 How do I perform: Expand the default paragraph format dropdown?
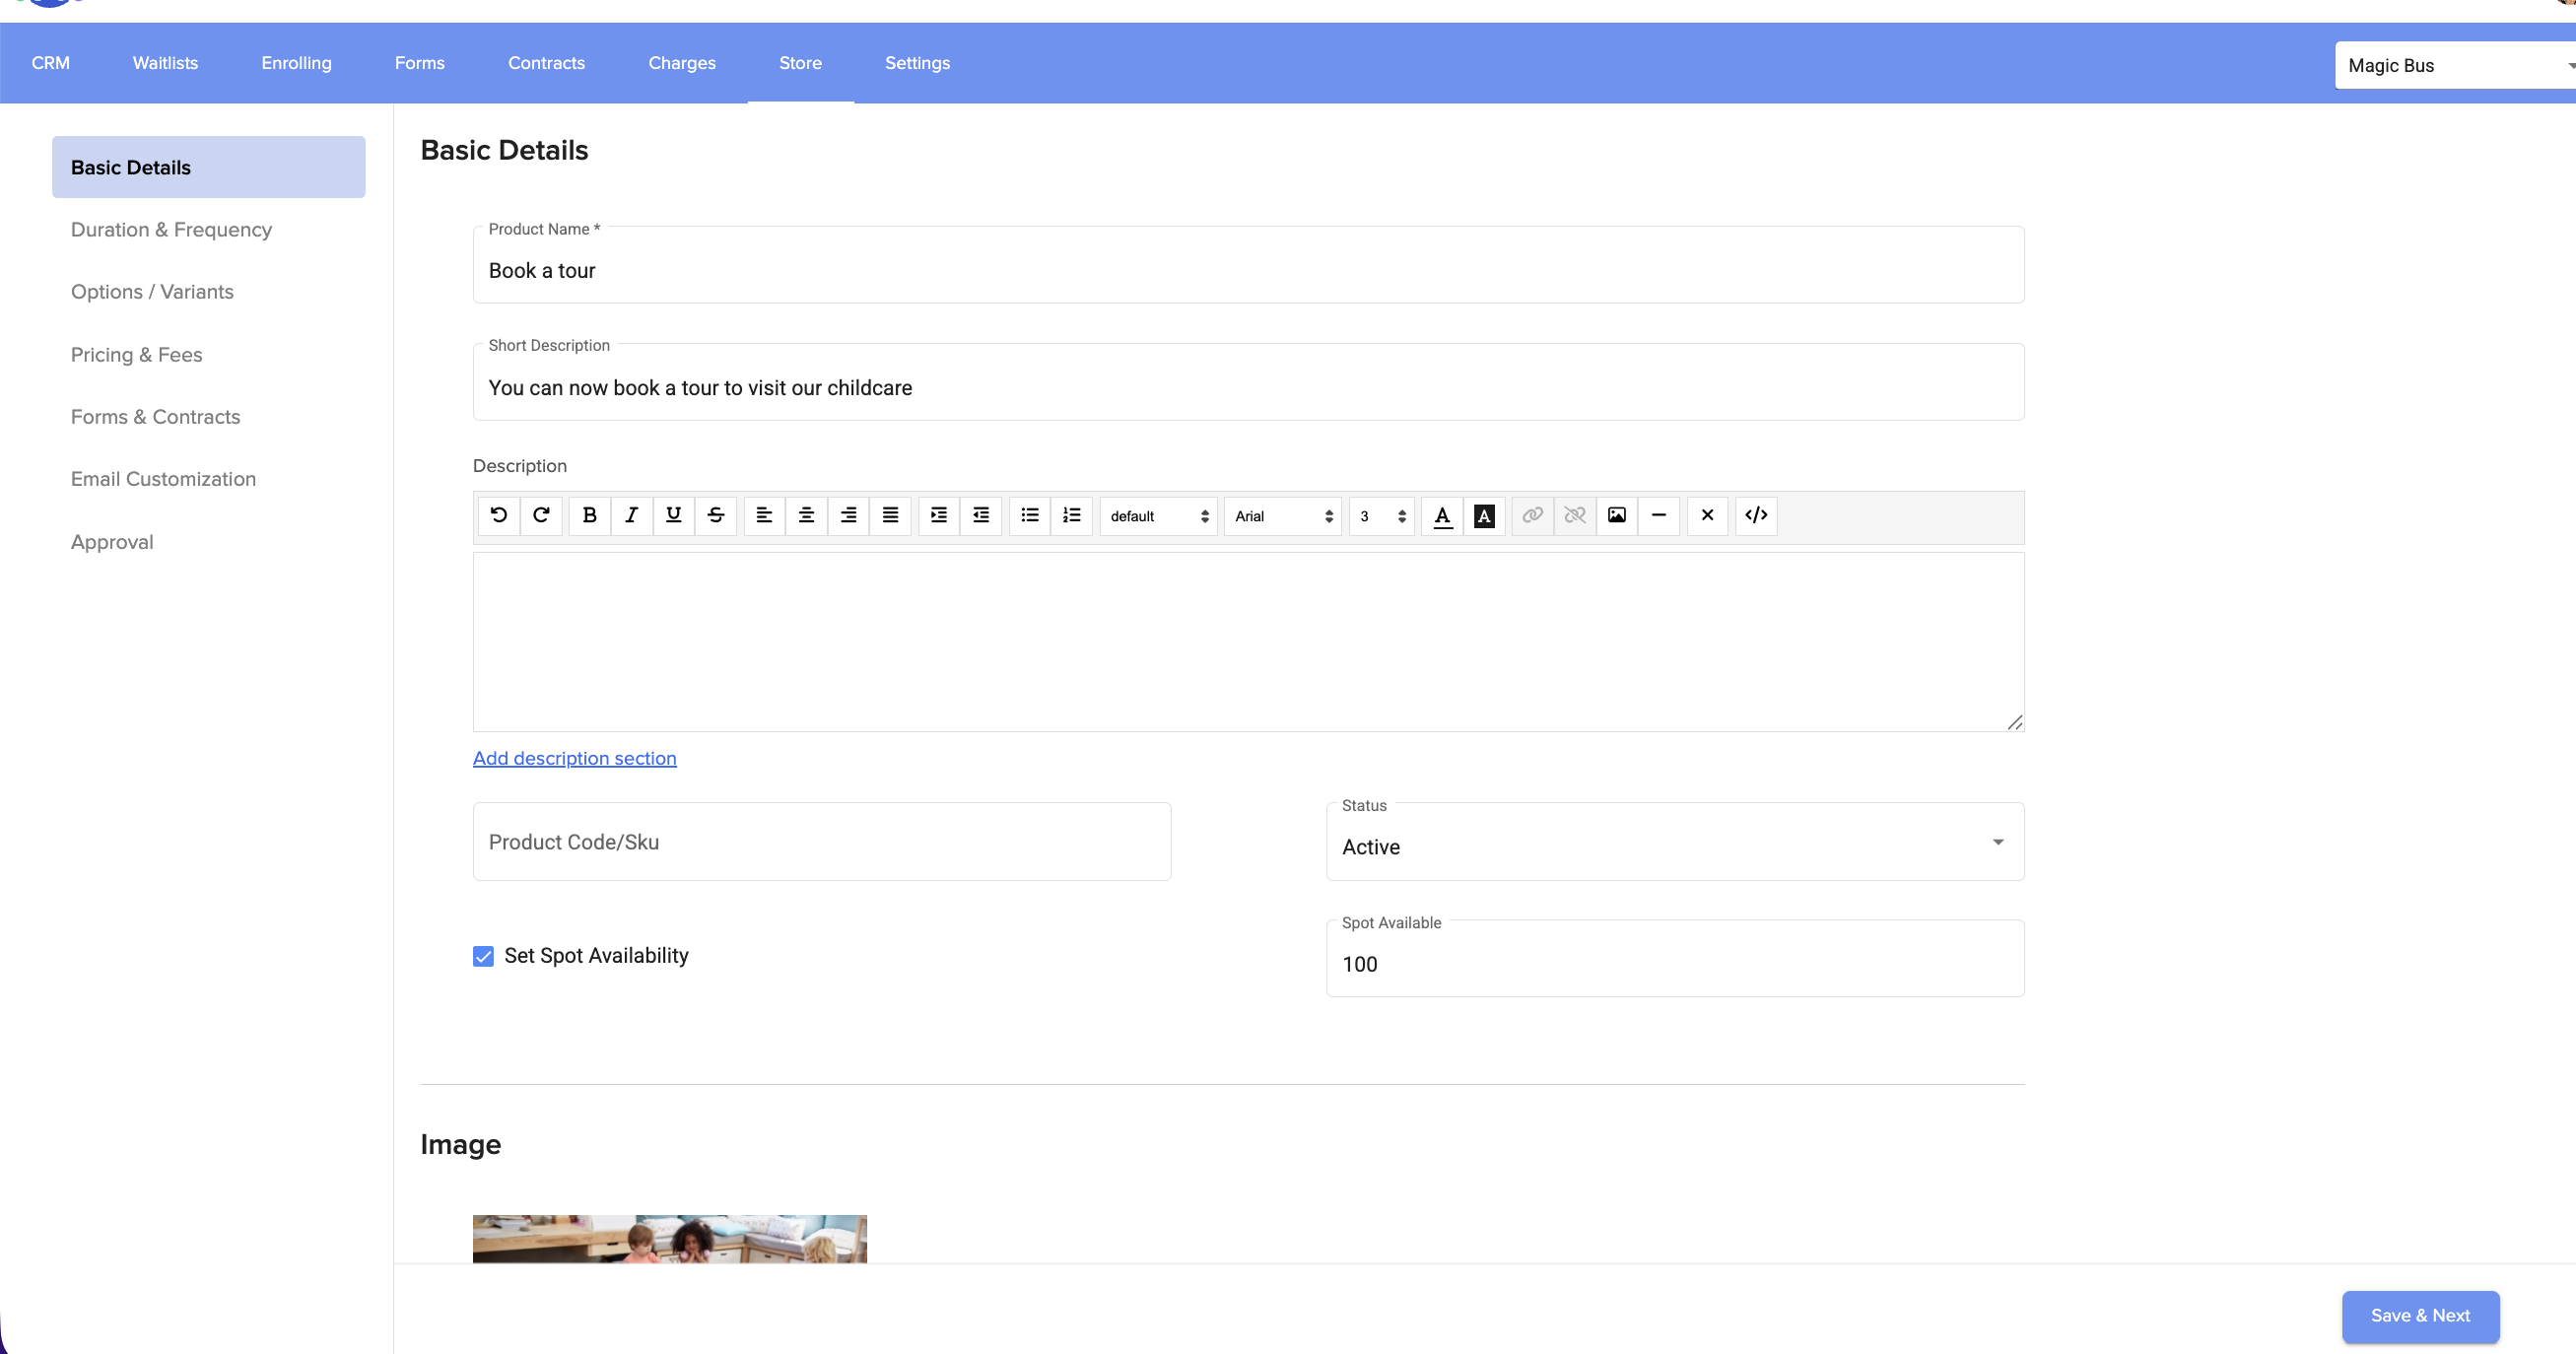pyautogui.click(x=1158, y=516)
